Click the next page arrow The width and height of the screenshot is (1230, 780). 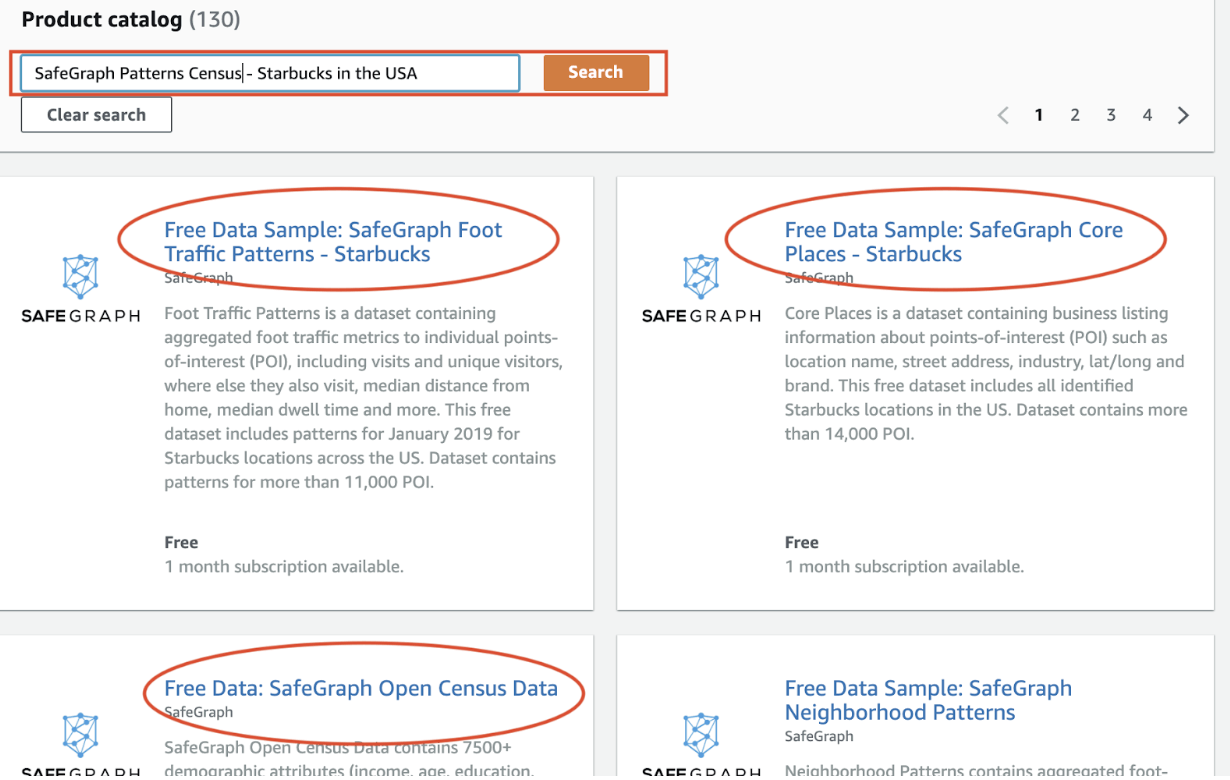(x=1183, y=114)
